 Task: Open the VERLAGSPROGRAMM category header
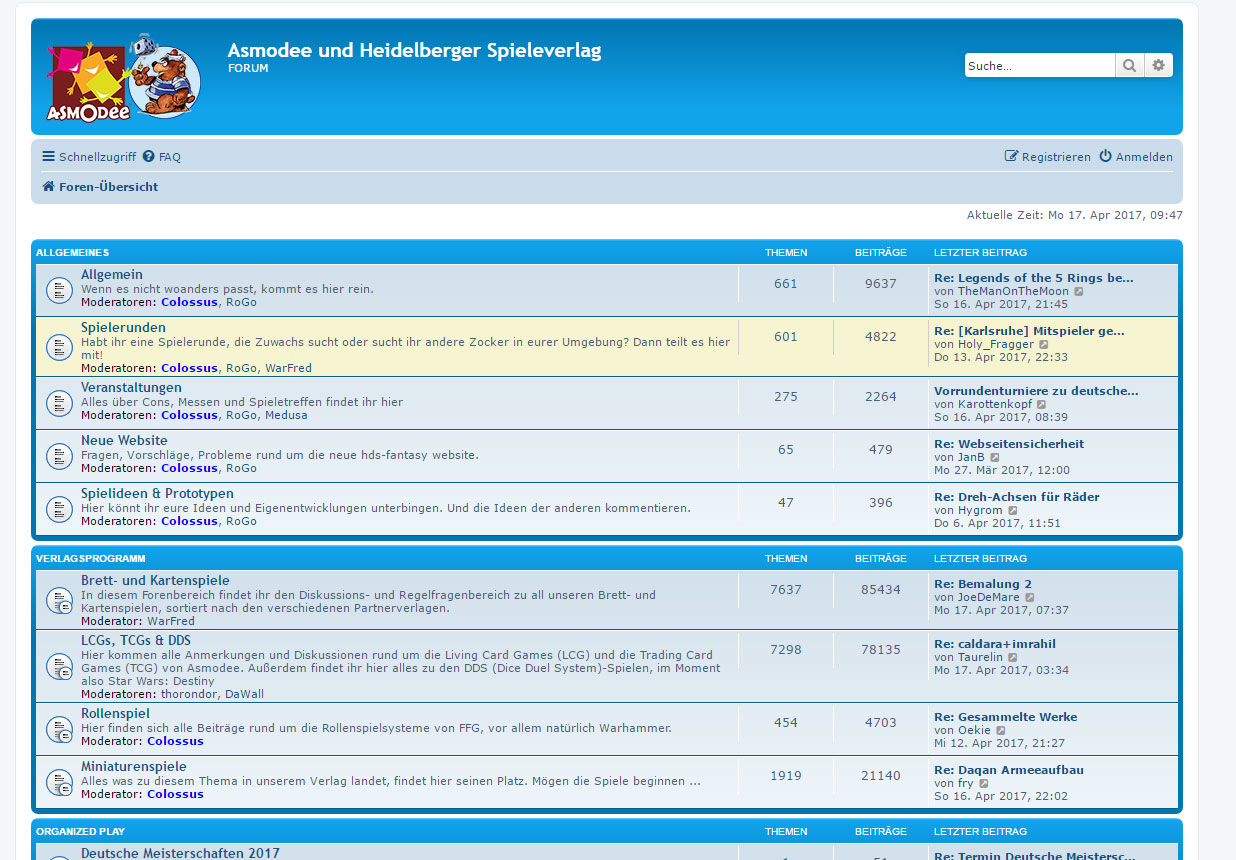[91, 559]
